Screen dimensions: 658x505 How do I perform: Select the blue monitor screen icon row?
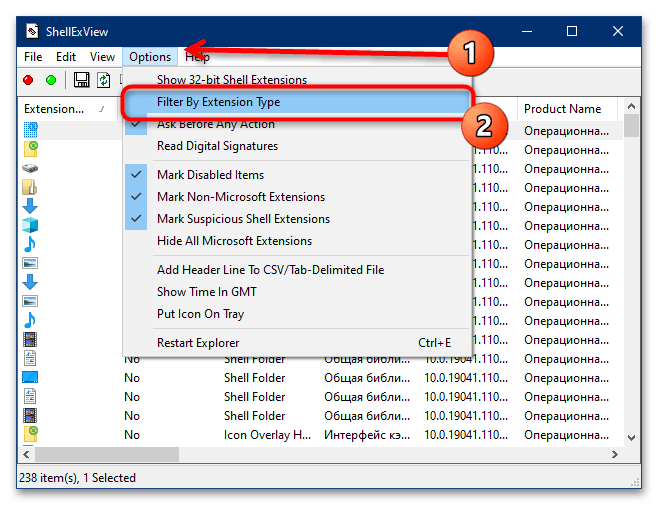30,377
